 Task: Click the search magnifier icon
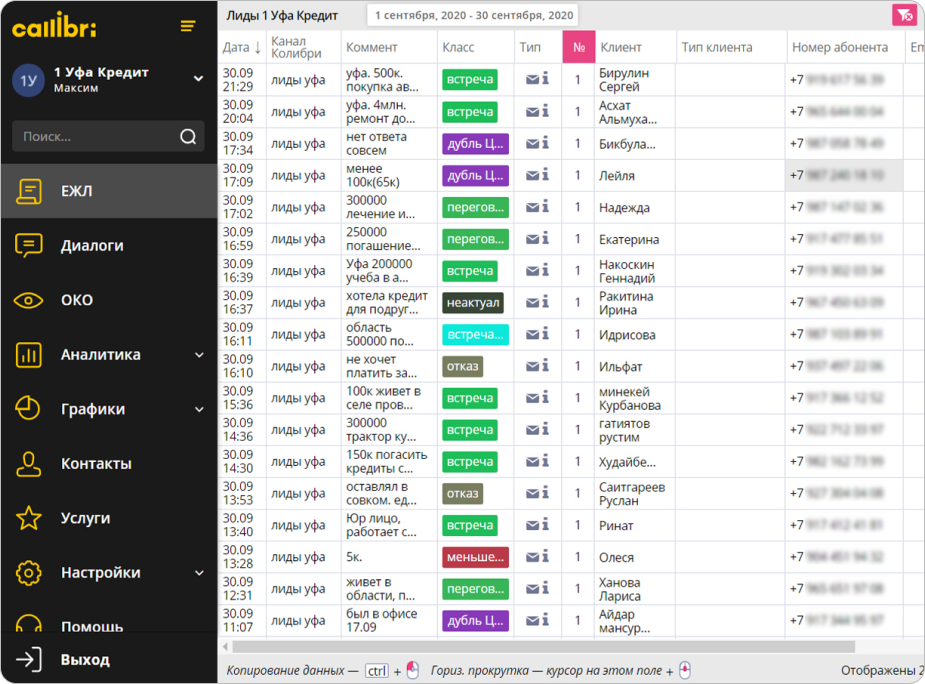[188, 137]
